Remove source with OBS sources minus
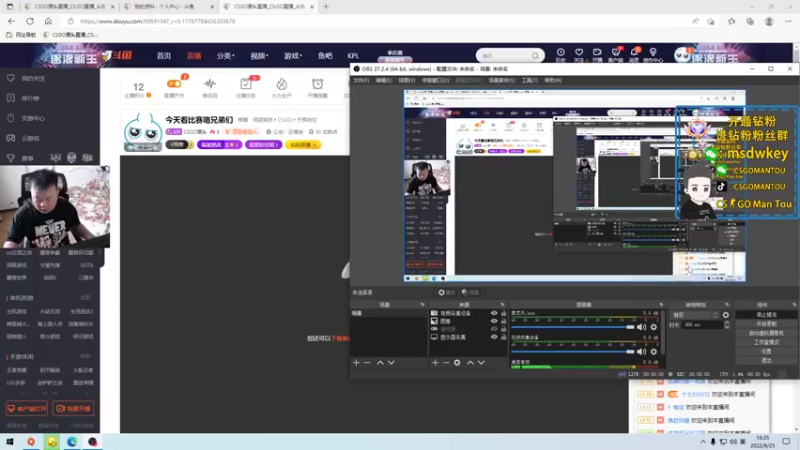Image resolution: width=800 pixels, height=450 pixels. (446, 362)
